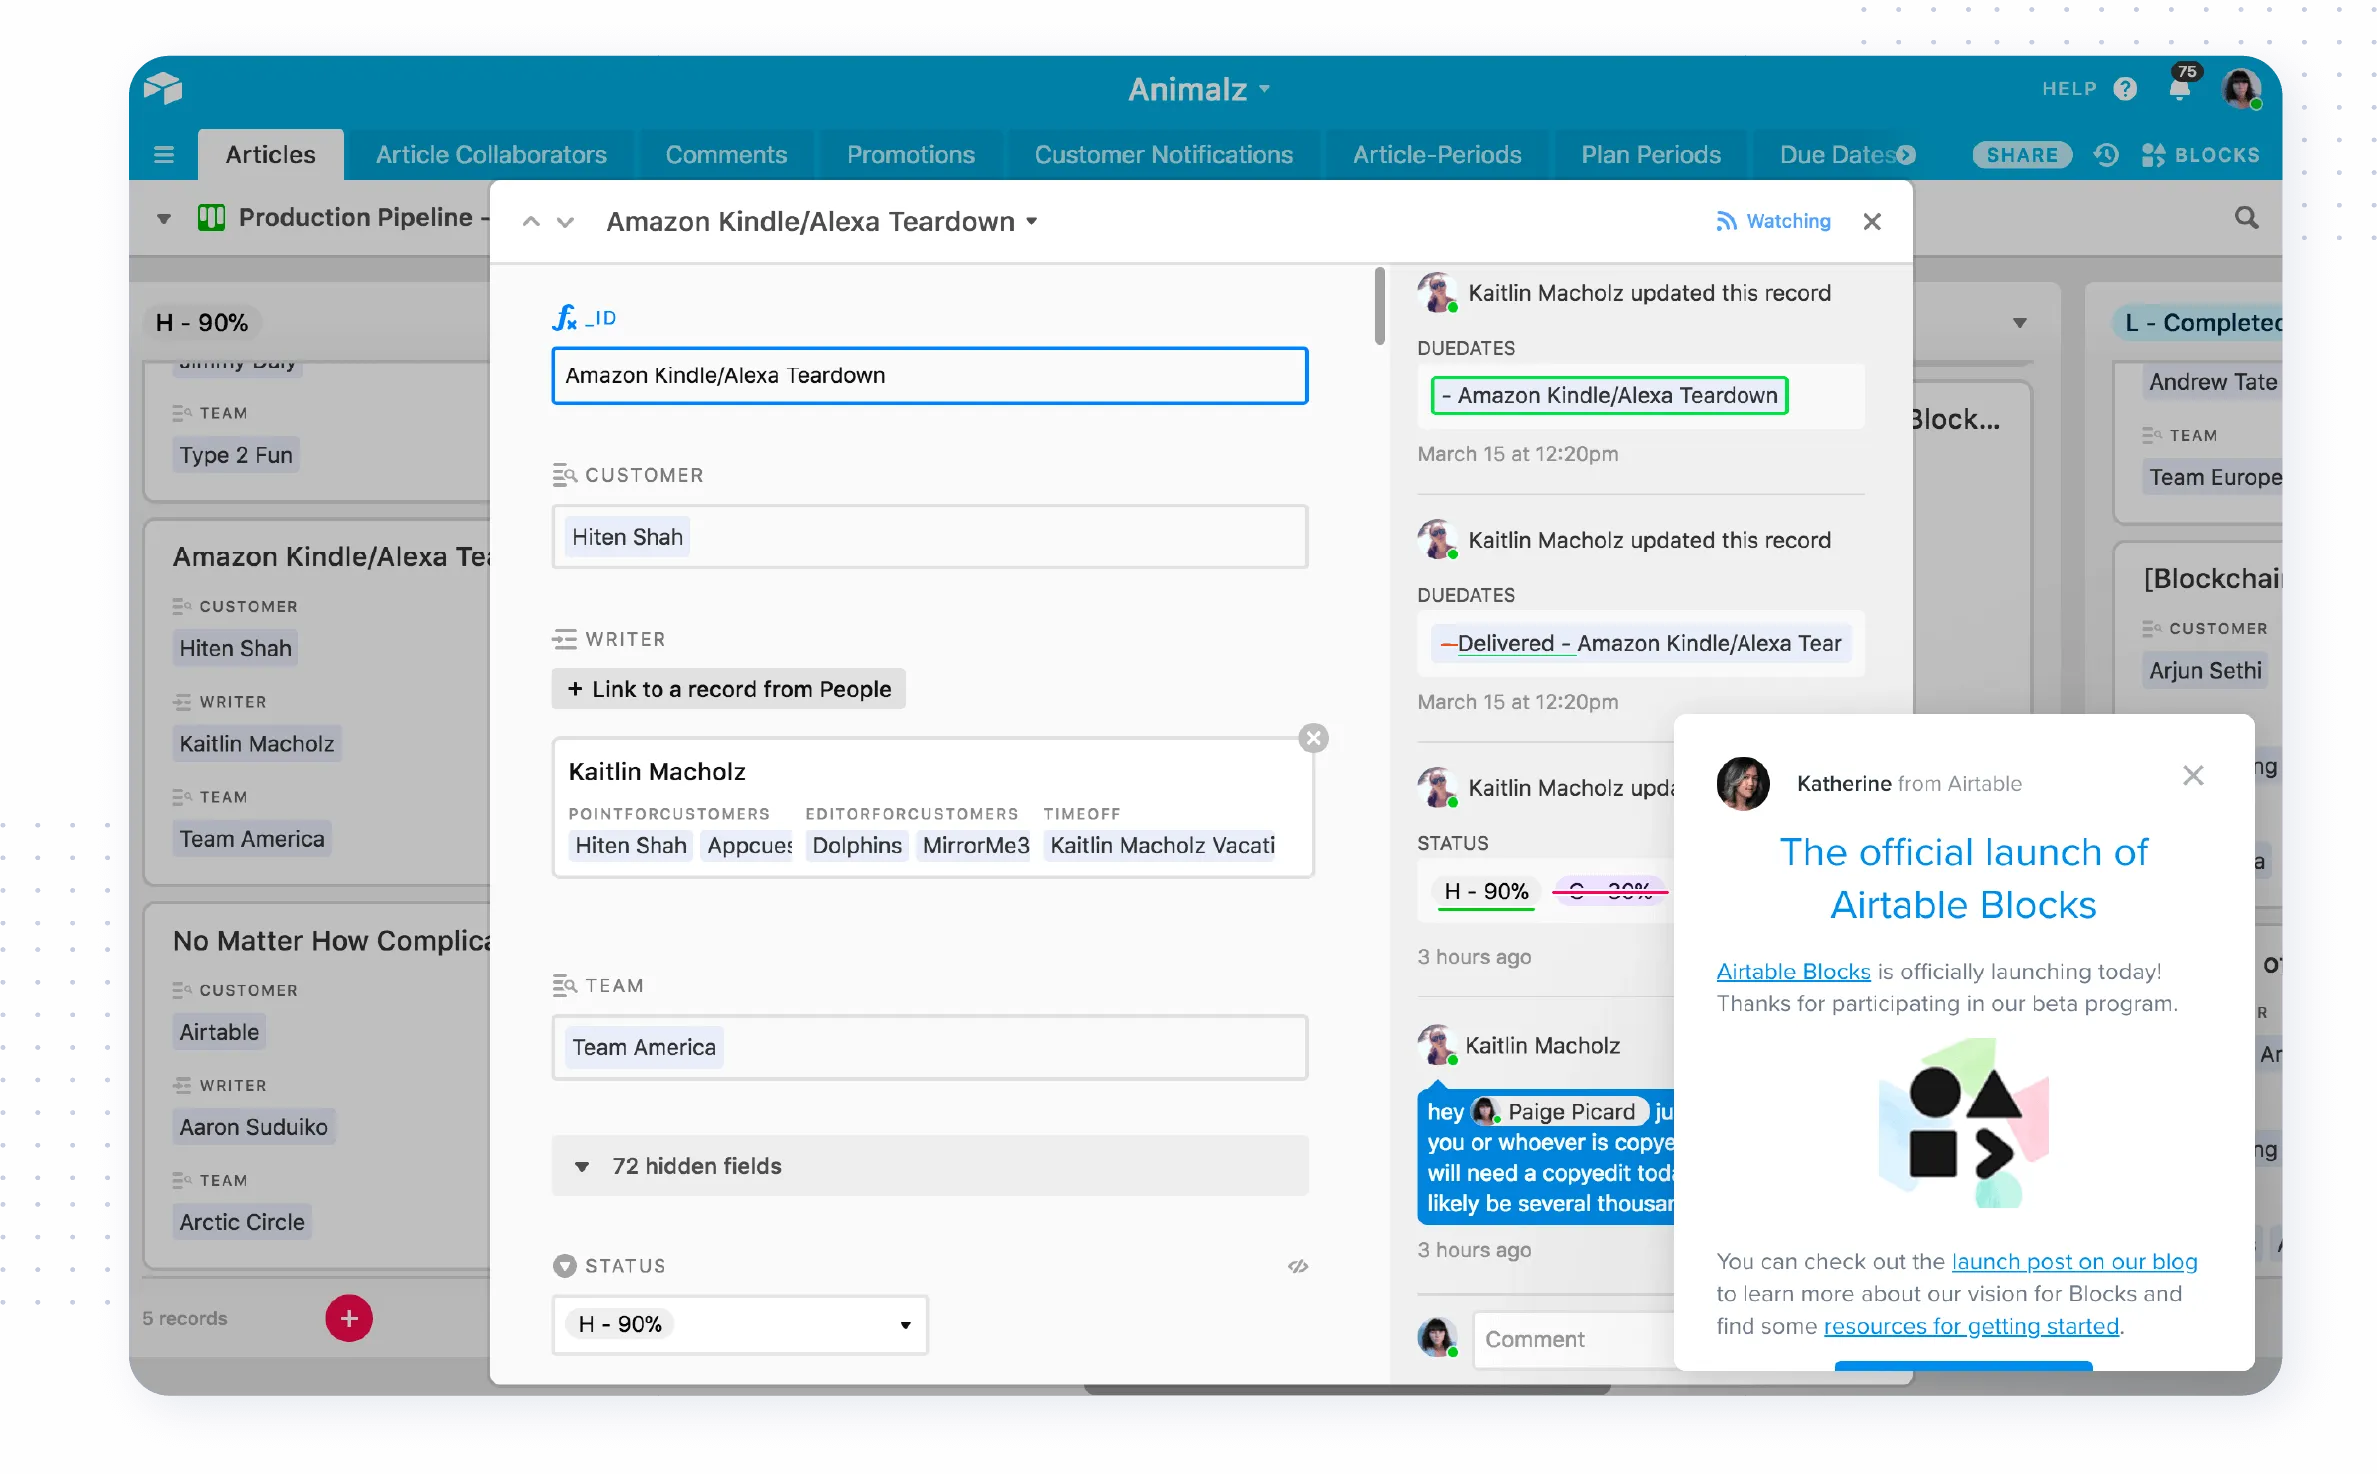
Task: Click the MirrorMe3 chip
Action: (975, 846)
